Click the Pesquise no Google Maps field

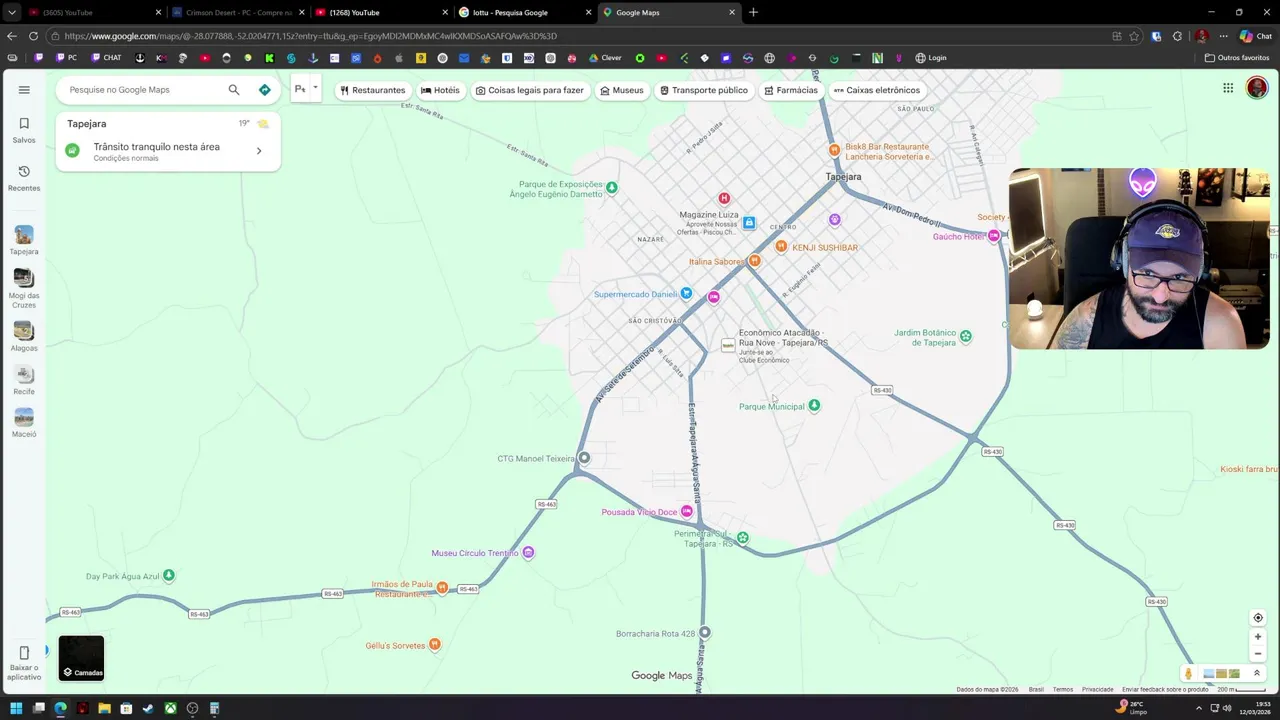pos(145,90)
